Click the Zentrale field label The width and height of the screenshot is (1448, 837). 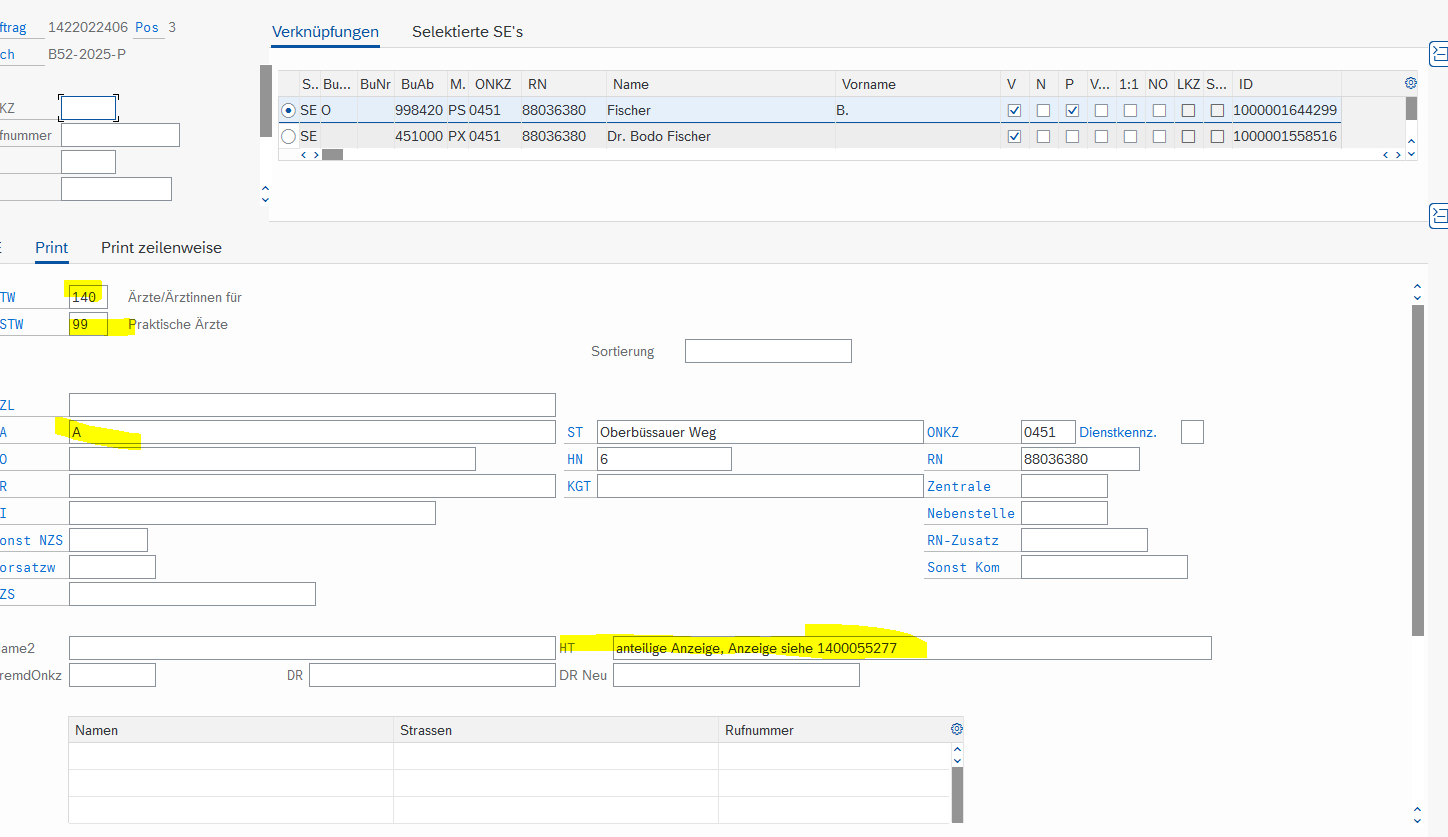click(959, 486)
